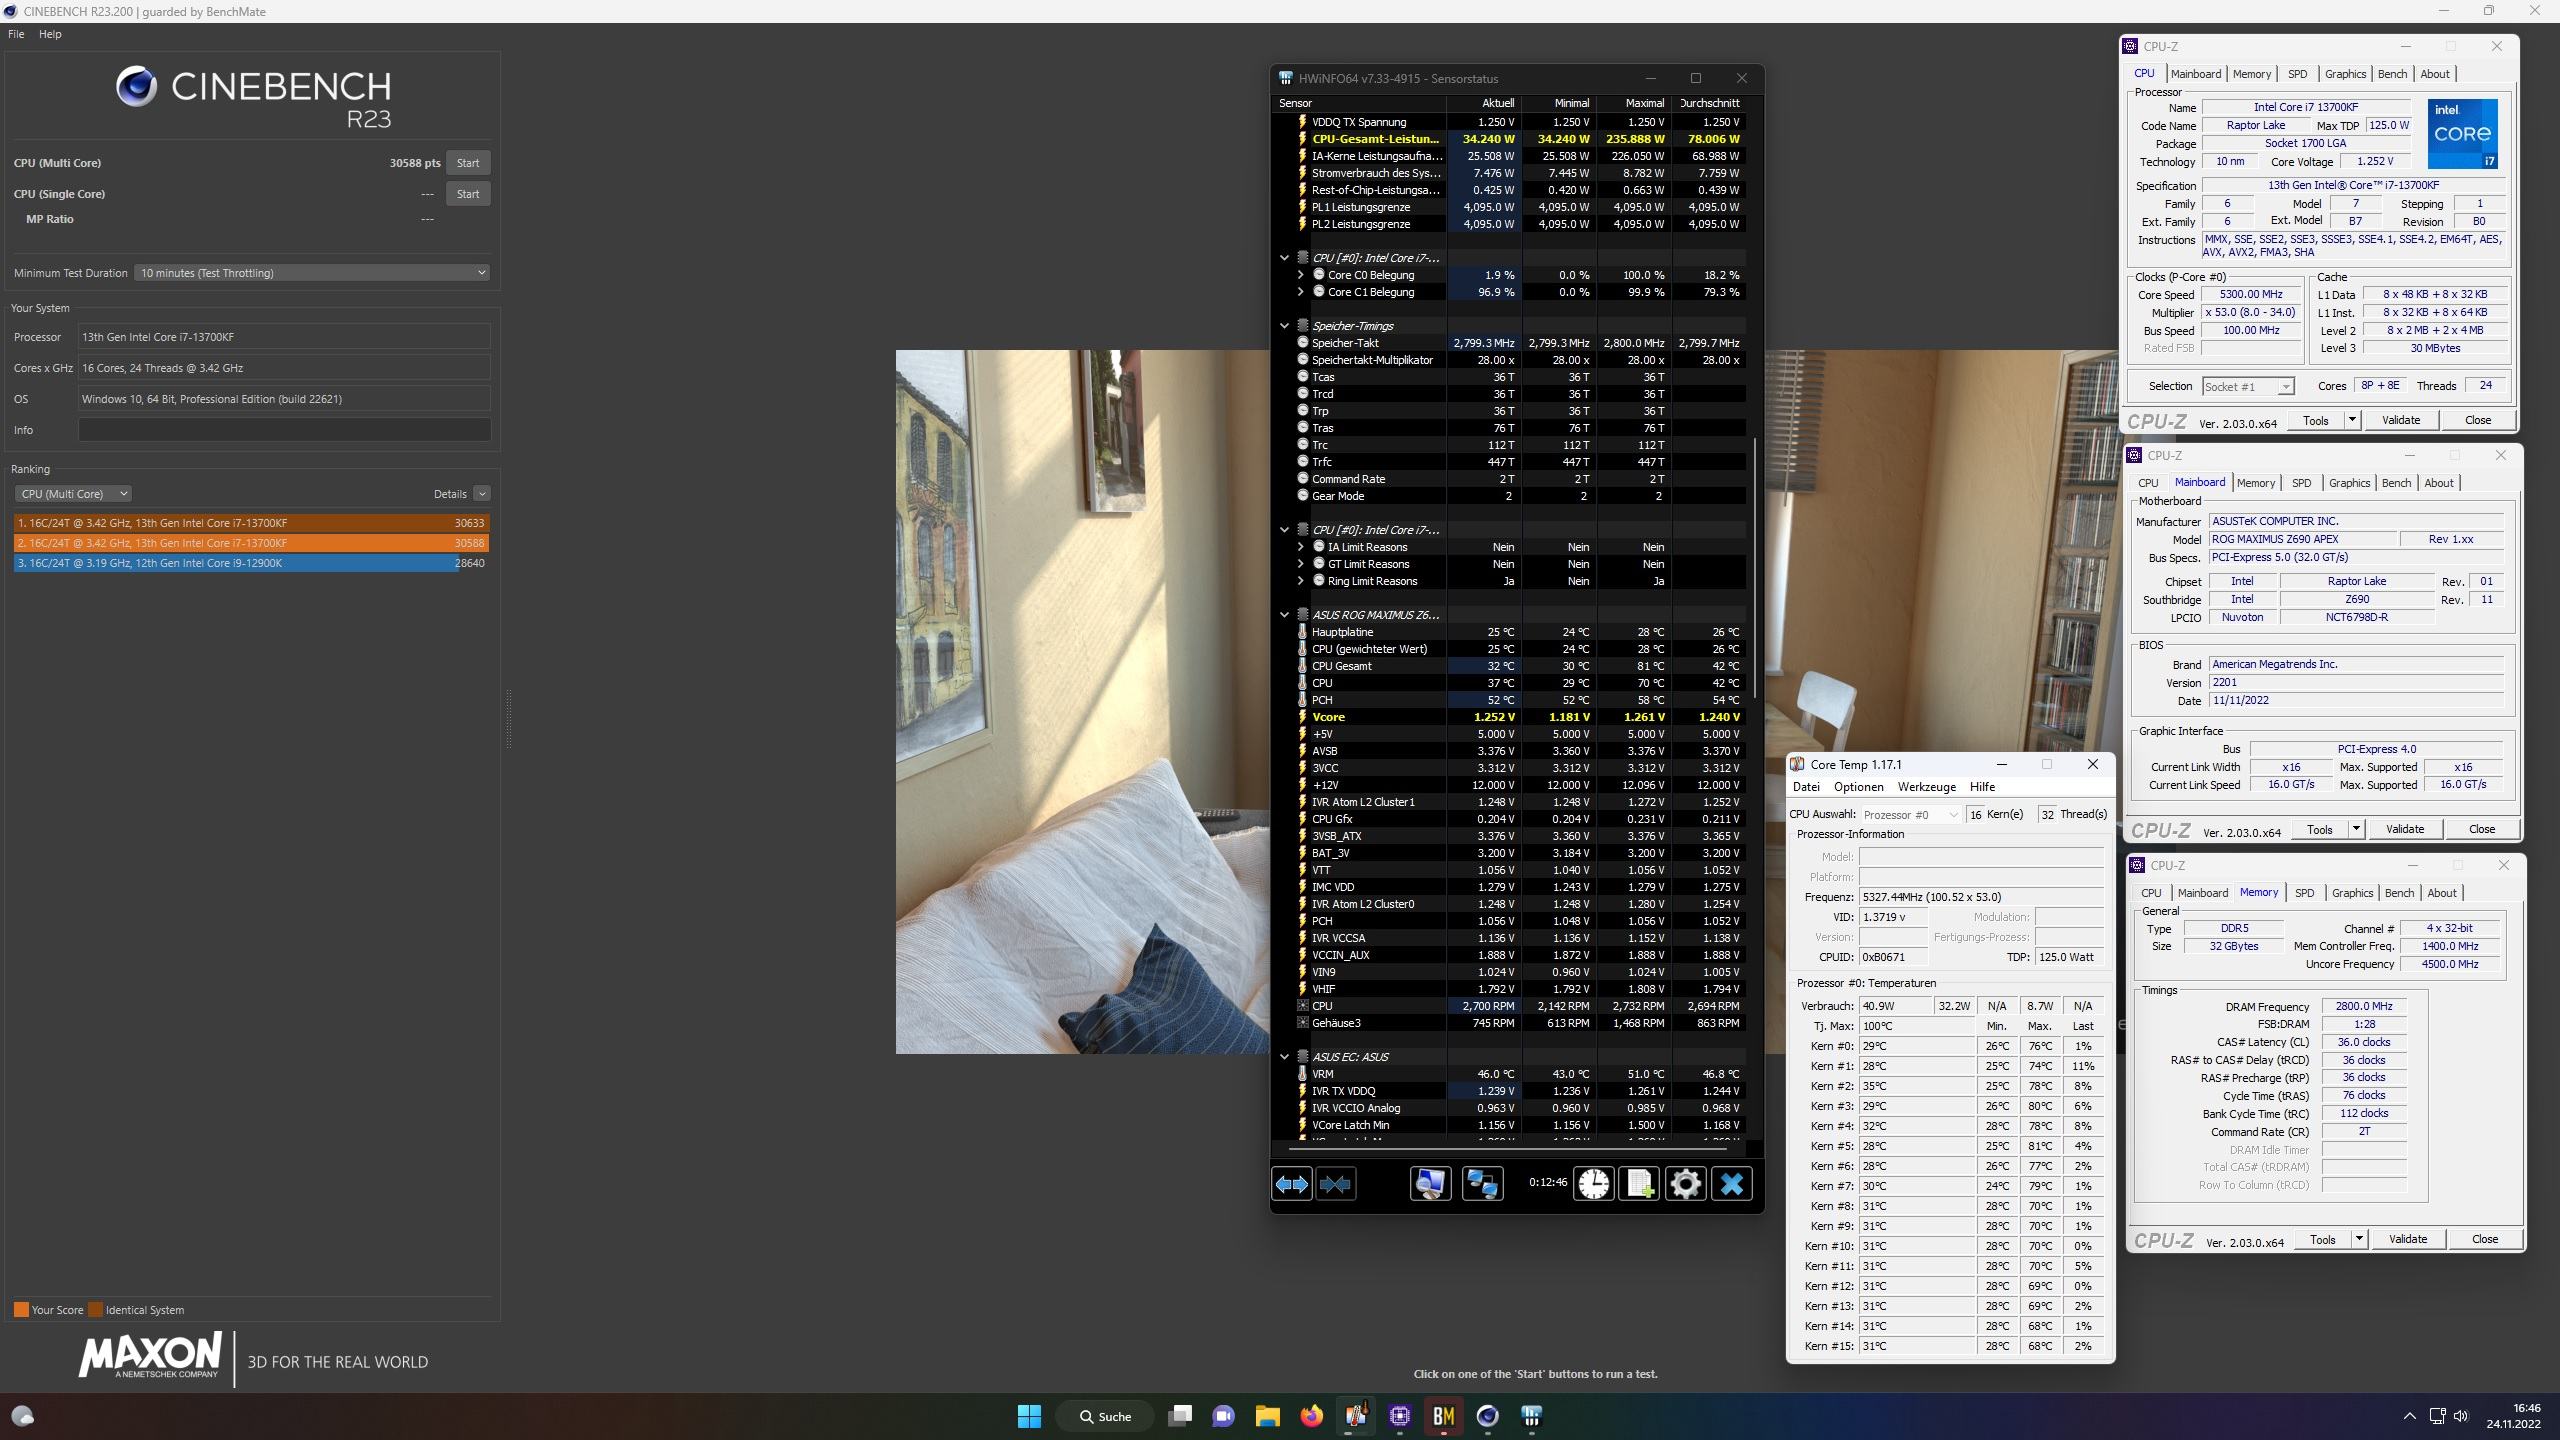Open the Windows Start menu

pos(1029,1416)
